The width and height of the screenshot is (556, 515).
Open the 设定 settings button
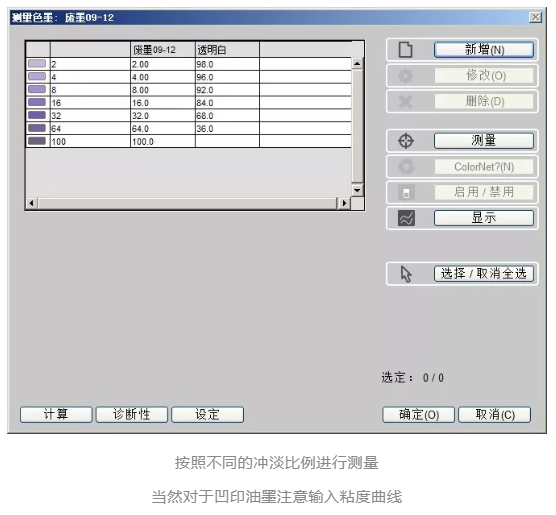(x=207, y=414)
